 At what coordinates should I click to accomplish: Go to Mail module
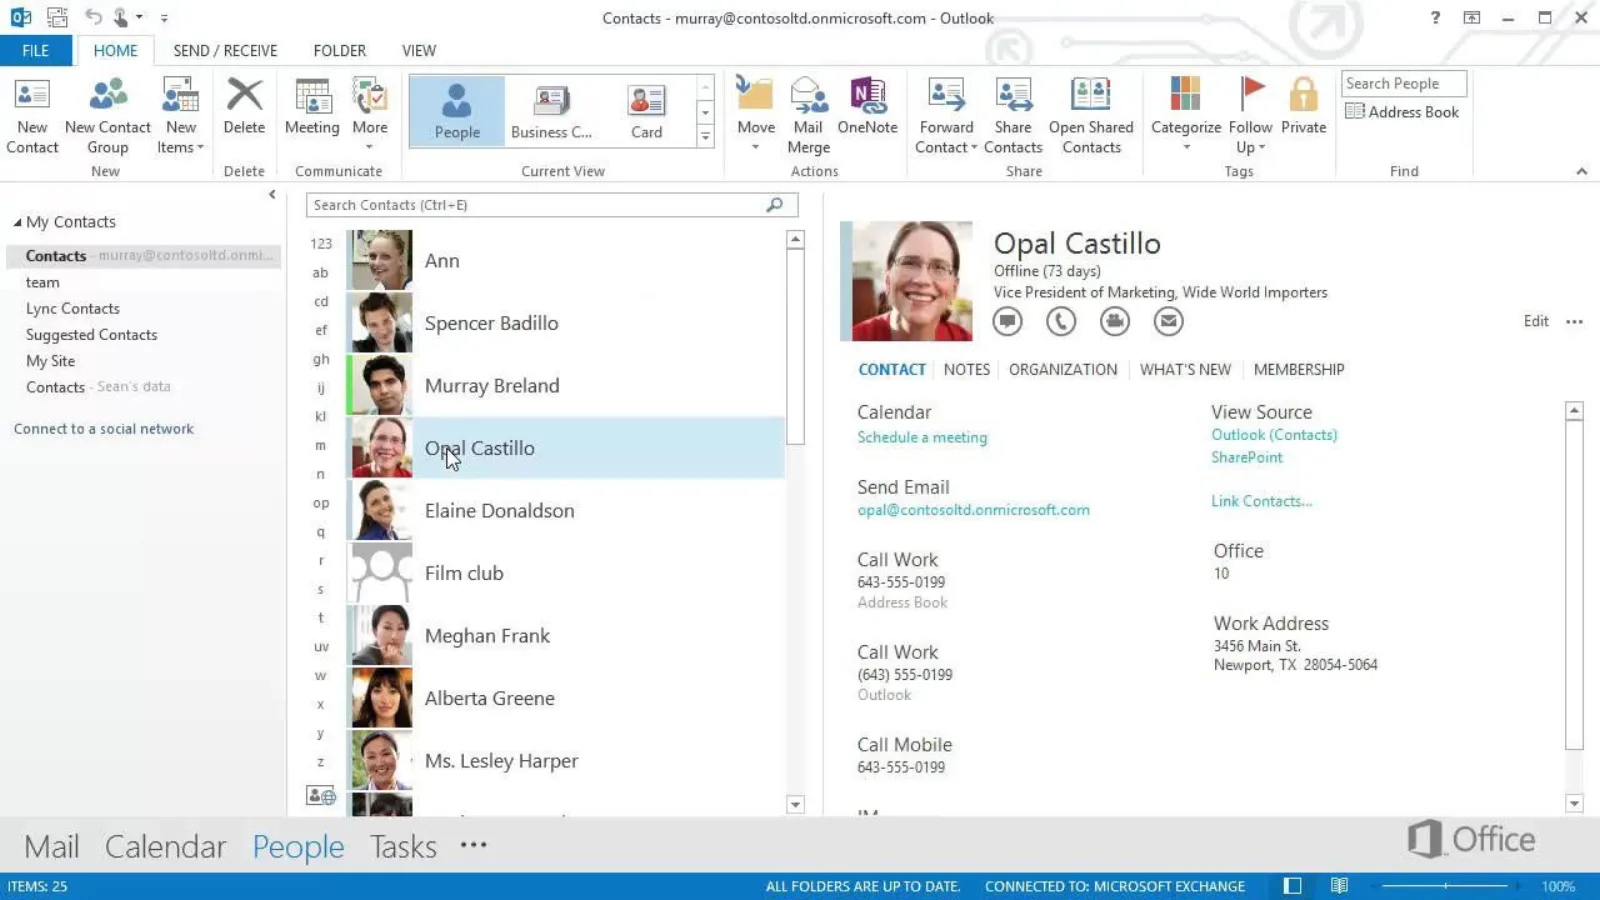coord(52,846)
